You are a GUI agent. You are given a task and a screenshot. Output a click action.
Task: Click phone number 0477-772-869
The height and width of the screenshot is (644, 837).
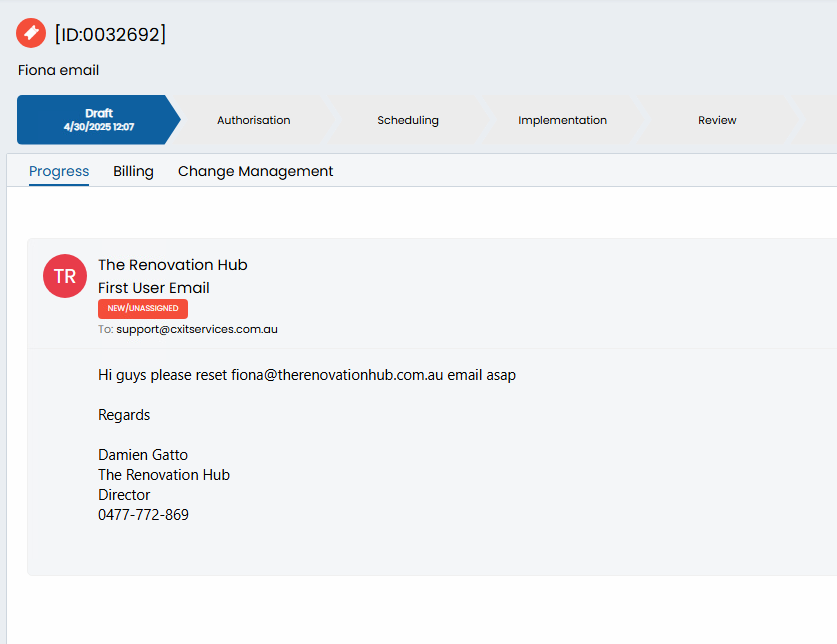click(x=144, y=515)
